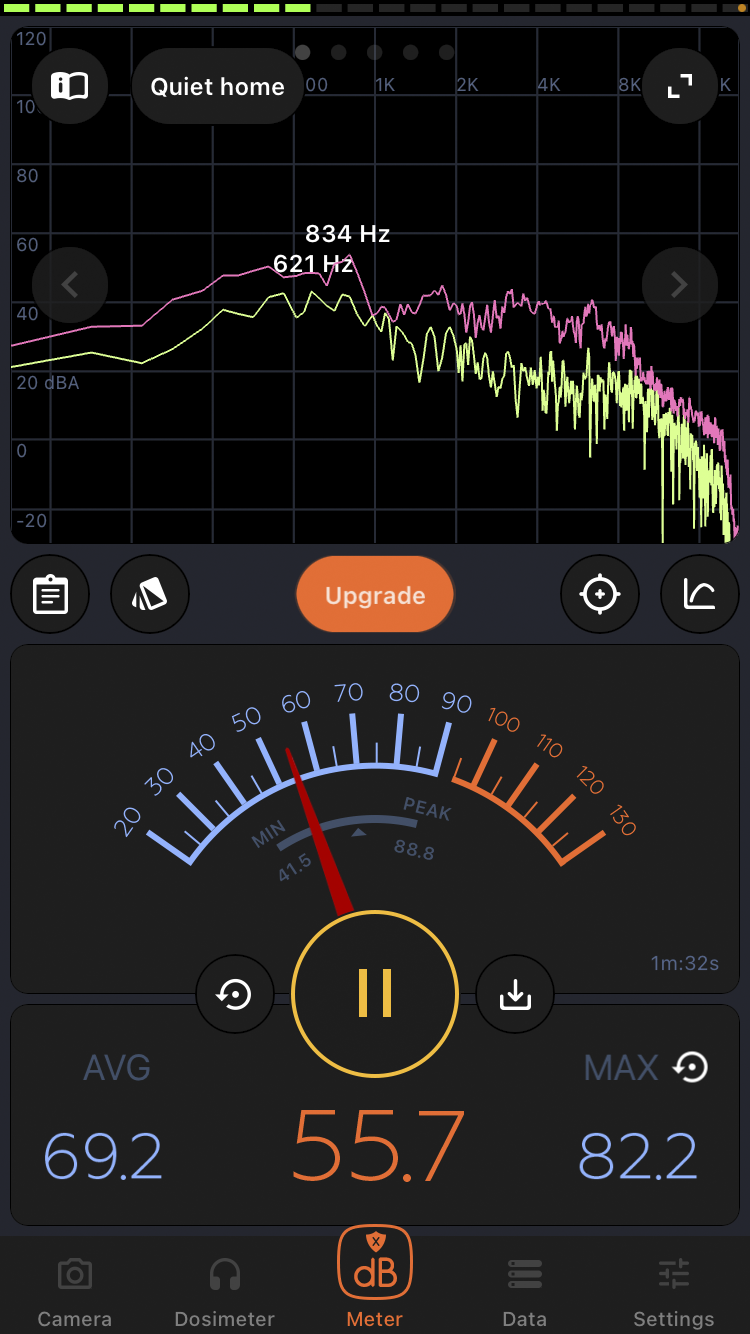Save the recording with the download icon

(515, 994)
